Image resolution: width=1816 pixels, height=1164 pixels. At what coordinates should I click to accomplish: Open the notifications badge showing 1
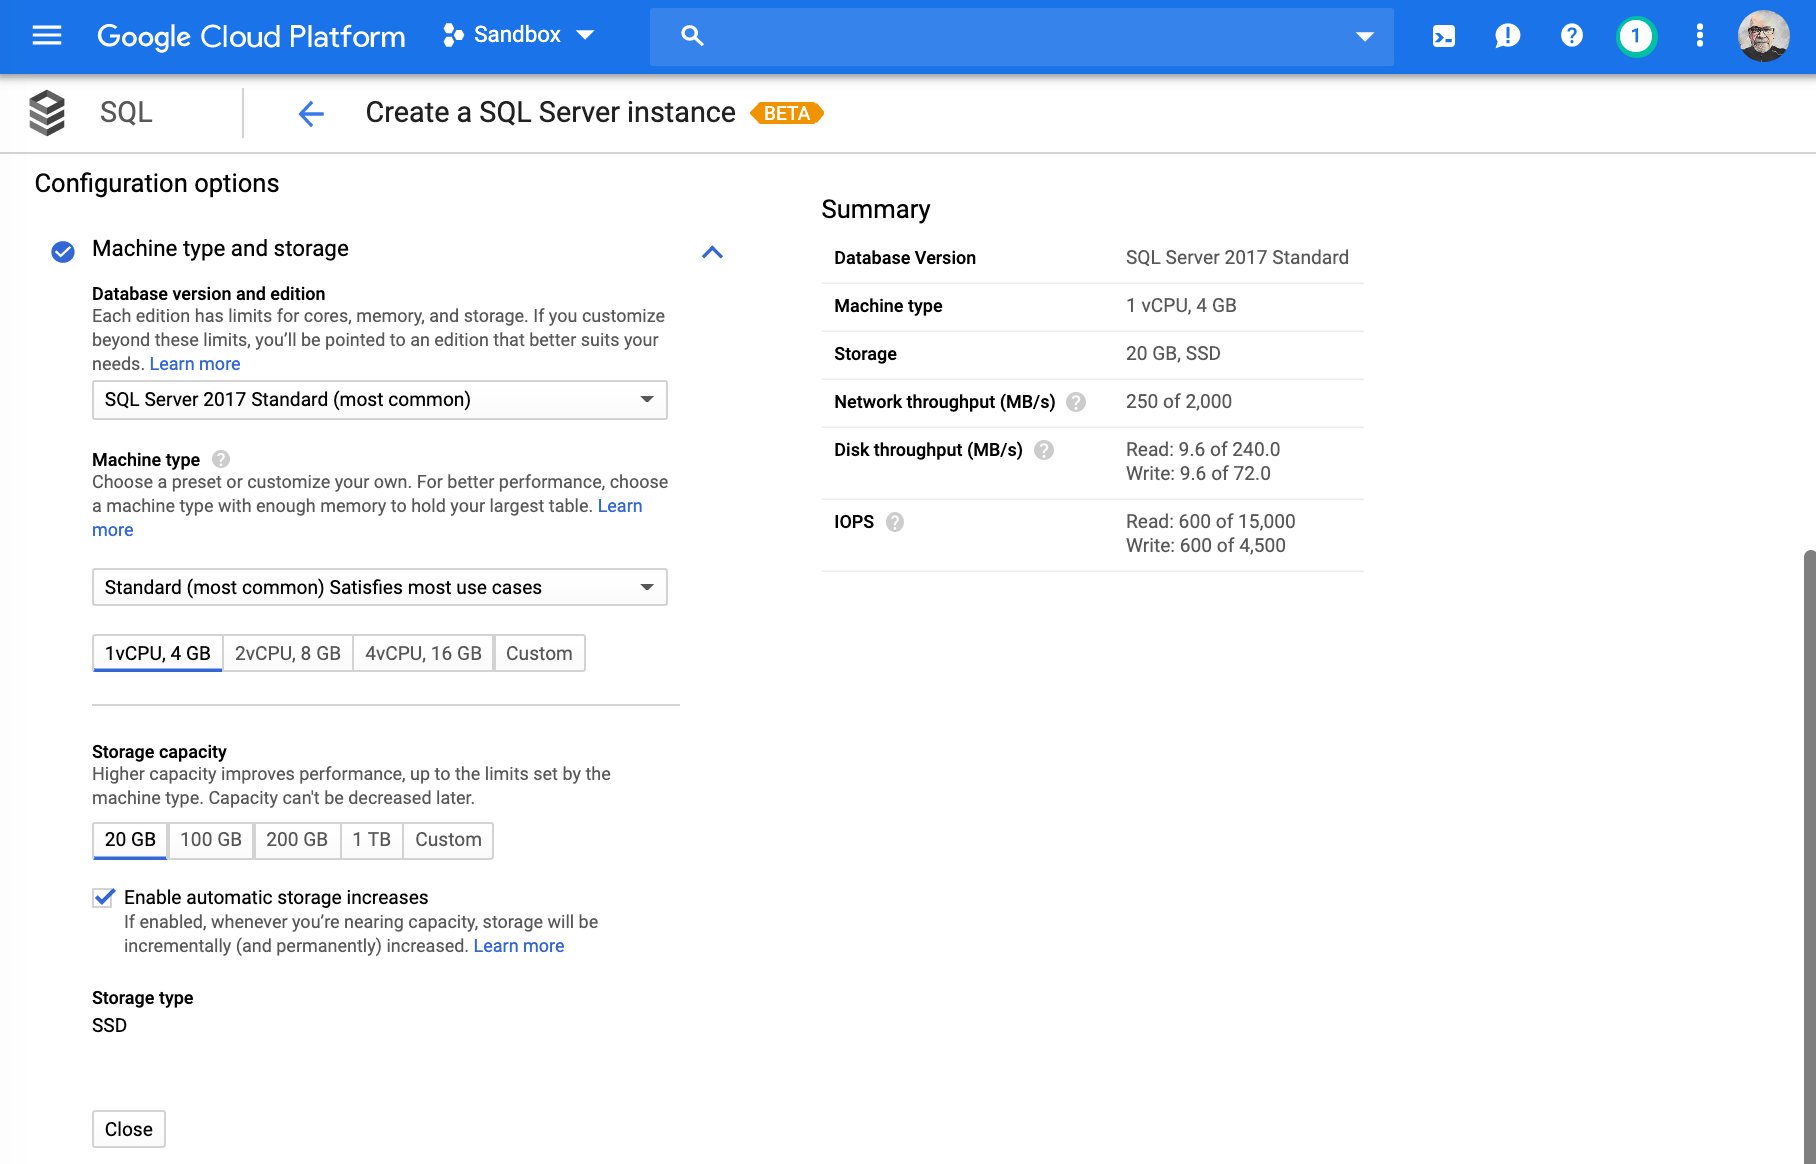pos(1636,36)
